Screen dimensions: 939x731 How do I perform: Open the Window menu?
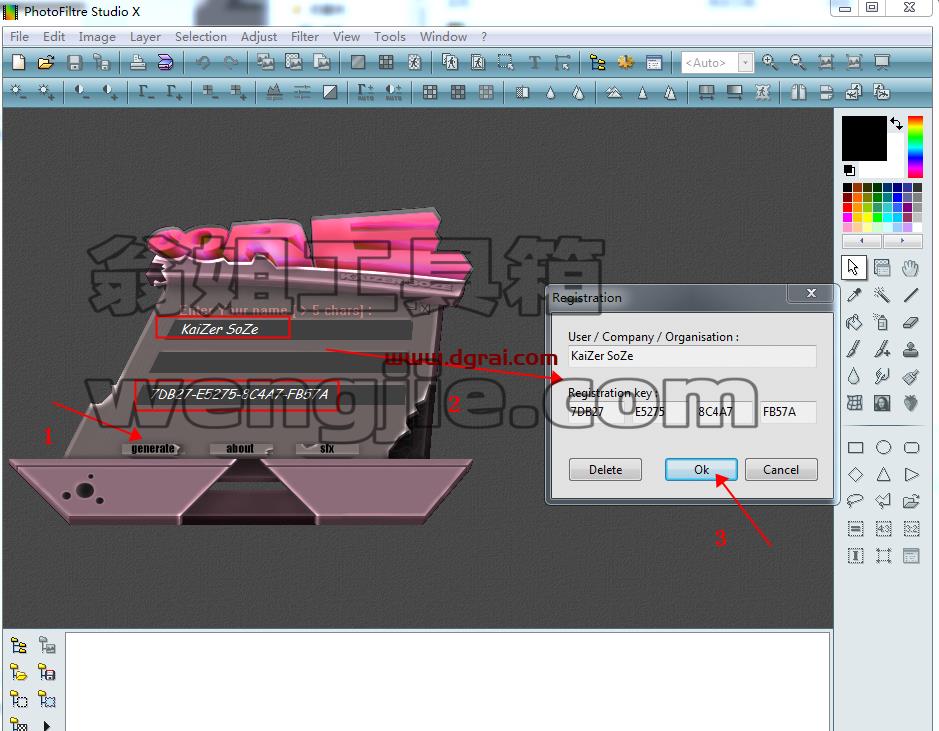pyautogui.click(x=443, y=37)
